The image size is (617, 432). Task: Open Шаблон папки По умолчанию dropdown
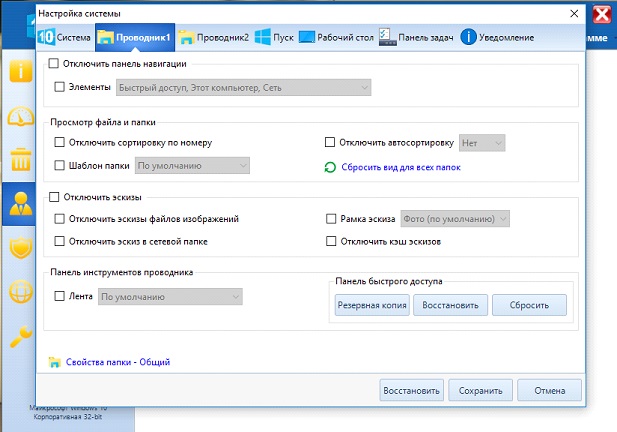tap(192, 166)
